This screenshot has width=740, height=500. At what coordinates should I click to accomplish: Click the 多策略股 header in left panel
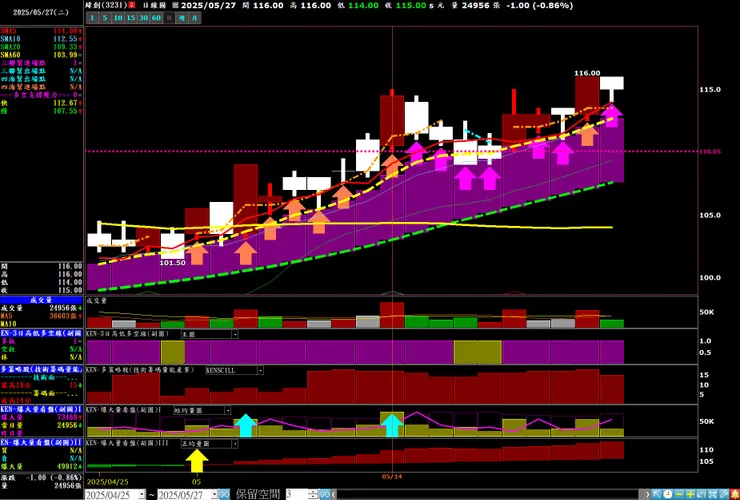click(x=41, y=369)
